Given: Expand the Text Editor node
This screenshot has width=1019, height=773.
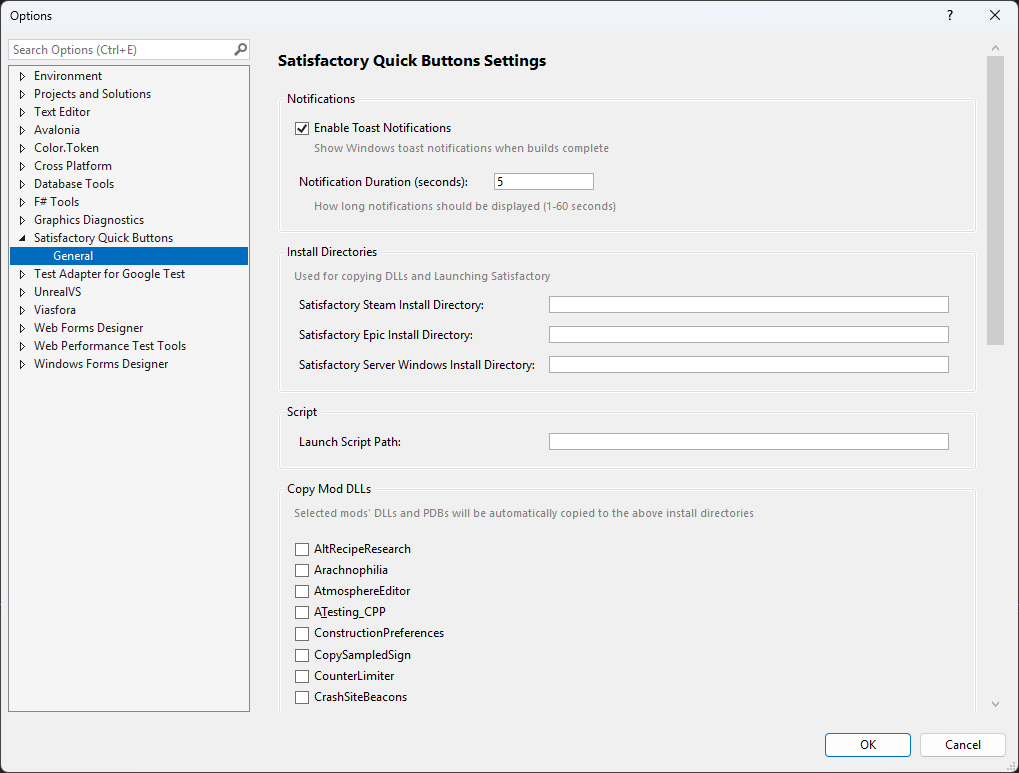Looking at the screenshot, I should click(22, 112).
